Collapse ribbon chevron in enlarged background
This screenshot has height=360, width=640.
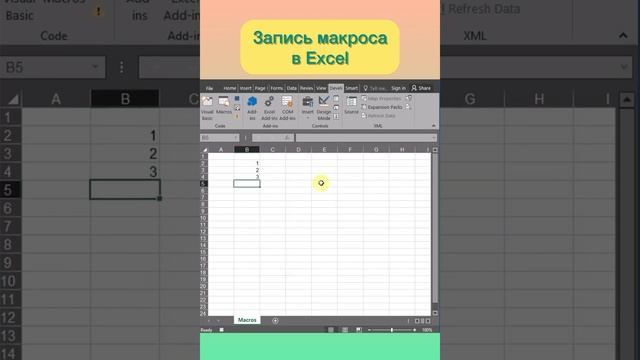point(623,36)
